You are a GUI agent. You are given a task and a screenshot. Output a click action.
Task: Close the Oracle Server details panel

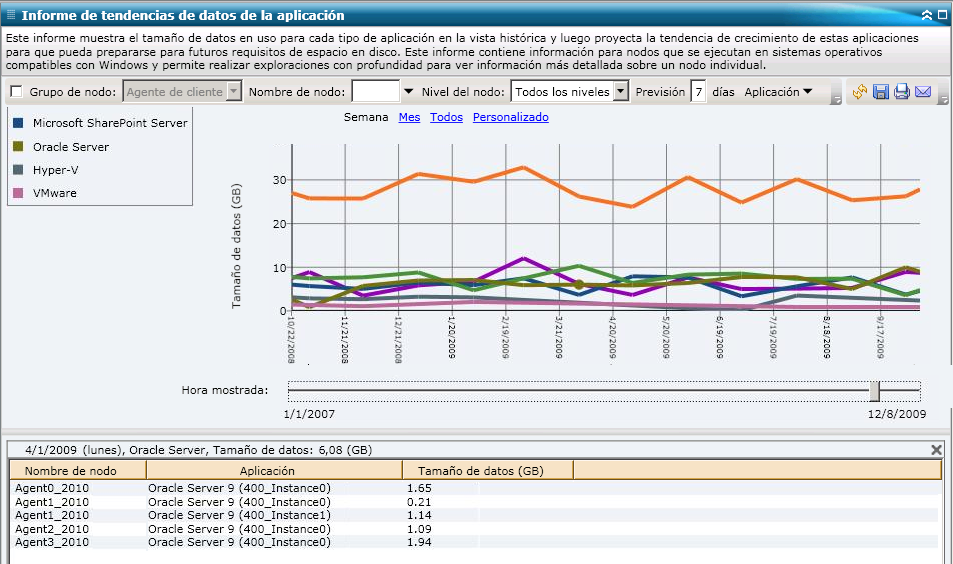(936, 450)
